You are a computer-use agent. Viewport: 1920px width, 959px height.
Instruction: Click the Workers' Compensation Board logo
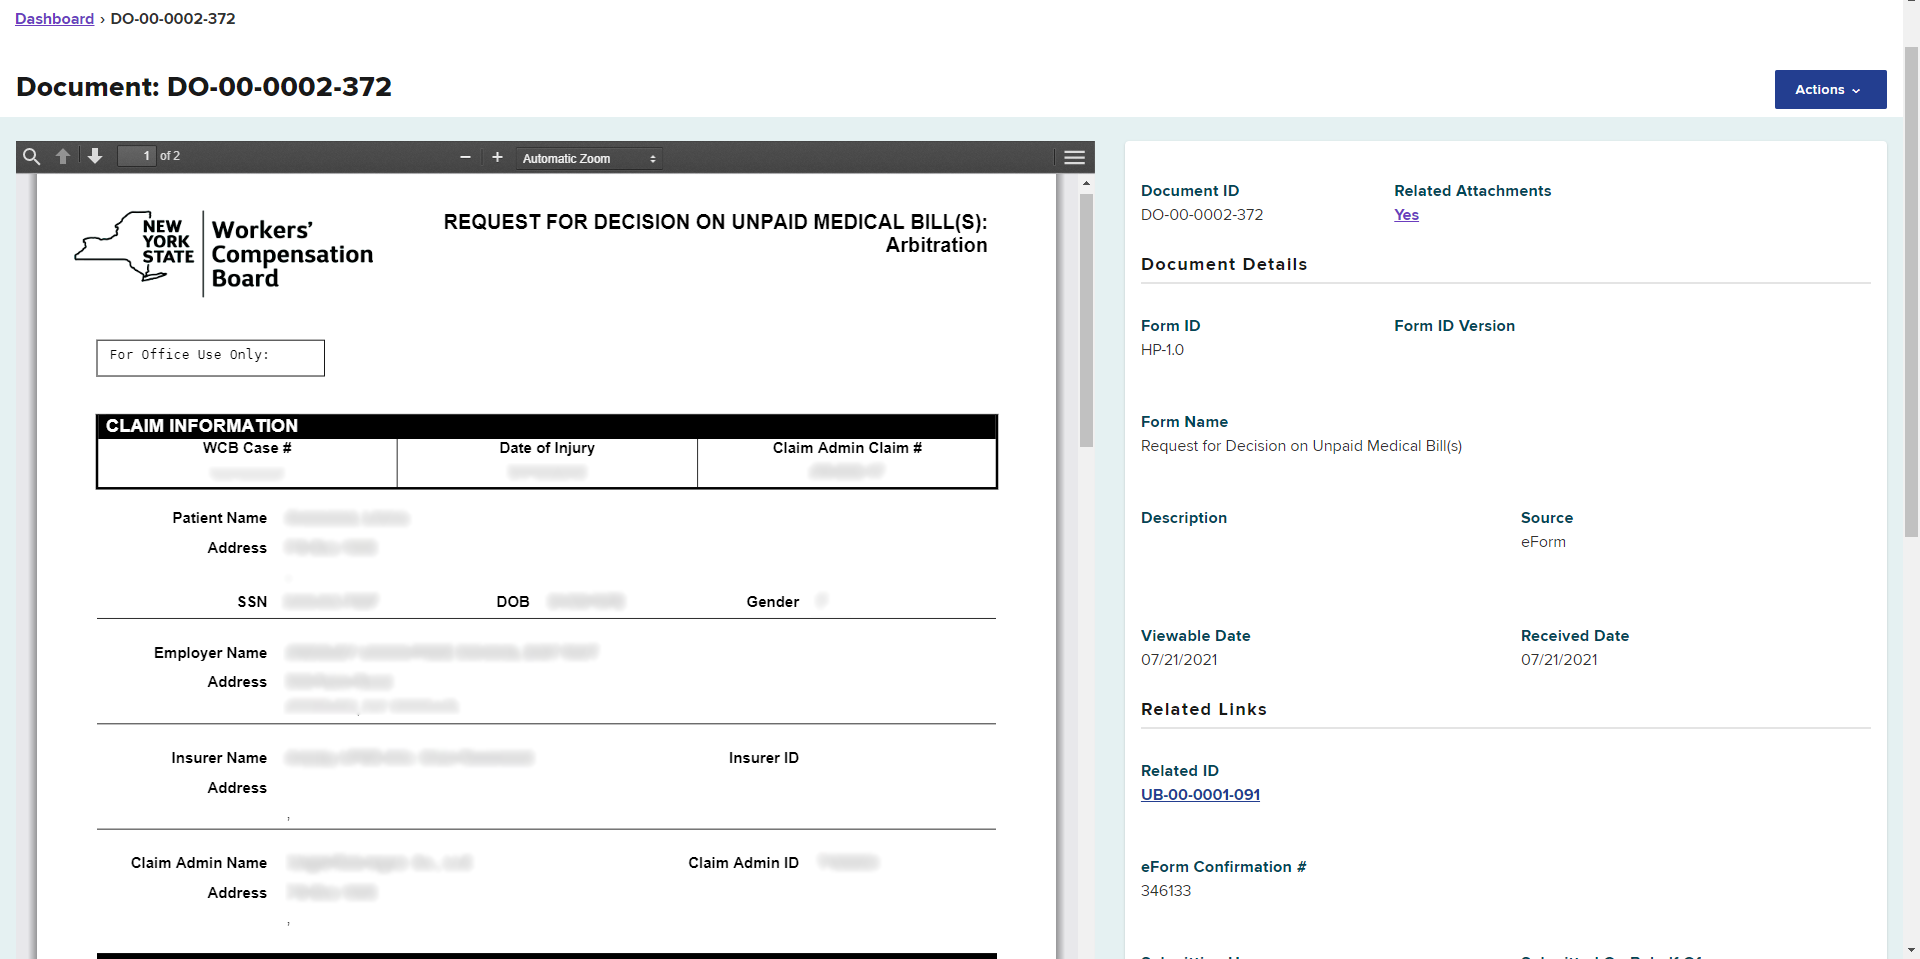point(224,253)
